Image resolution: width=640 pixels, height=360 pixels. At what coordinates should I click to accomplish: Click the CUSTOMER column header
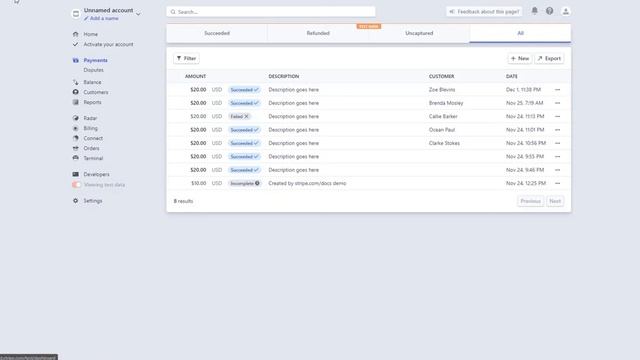[x=441, y=76]
